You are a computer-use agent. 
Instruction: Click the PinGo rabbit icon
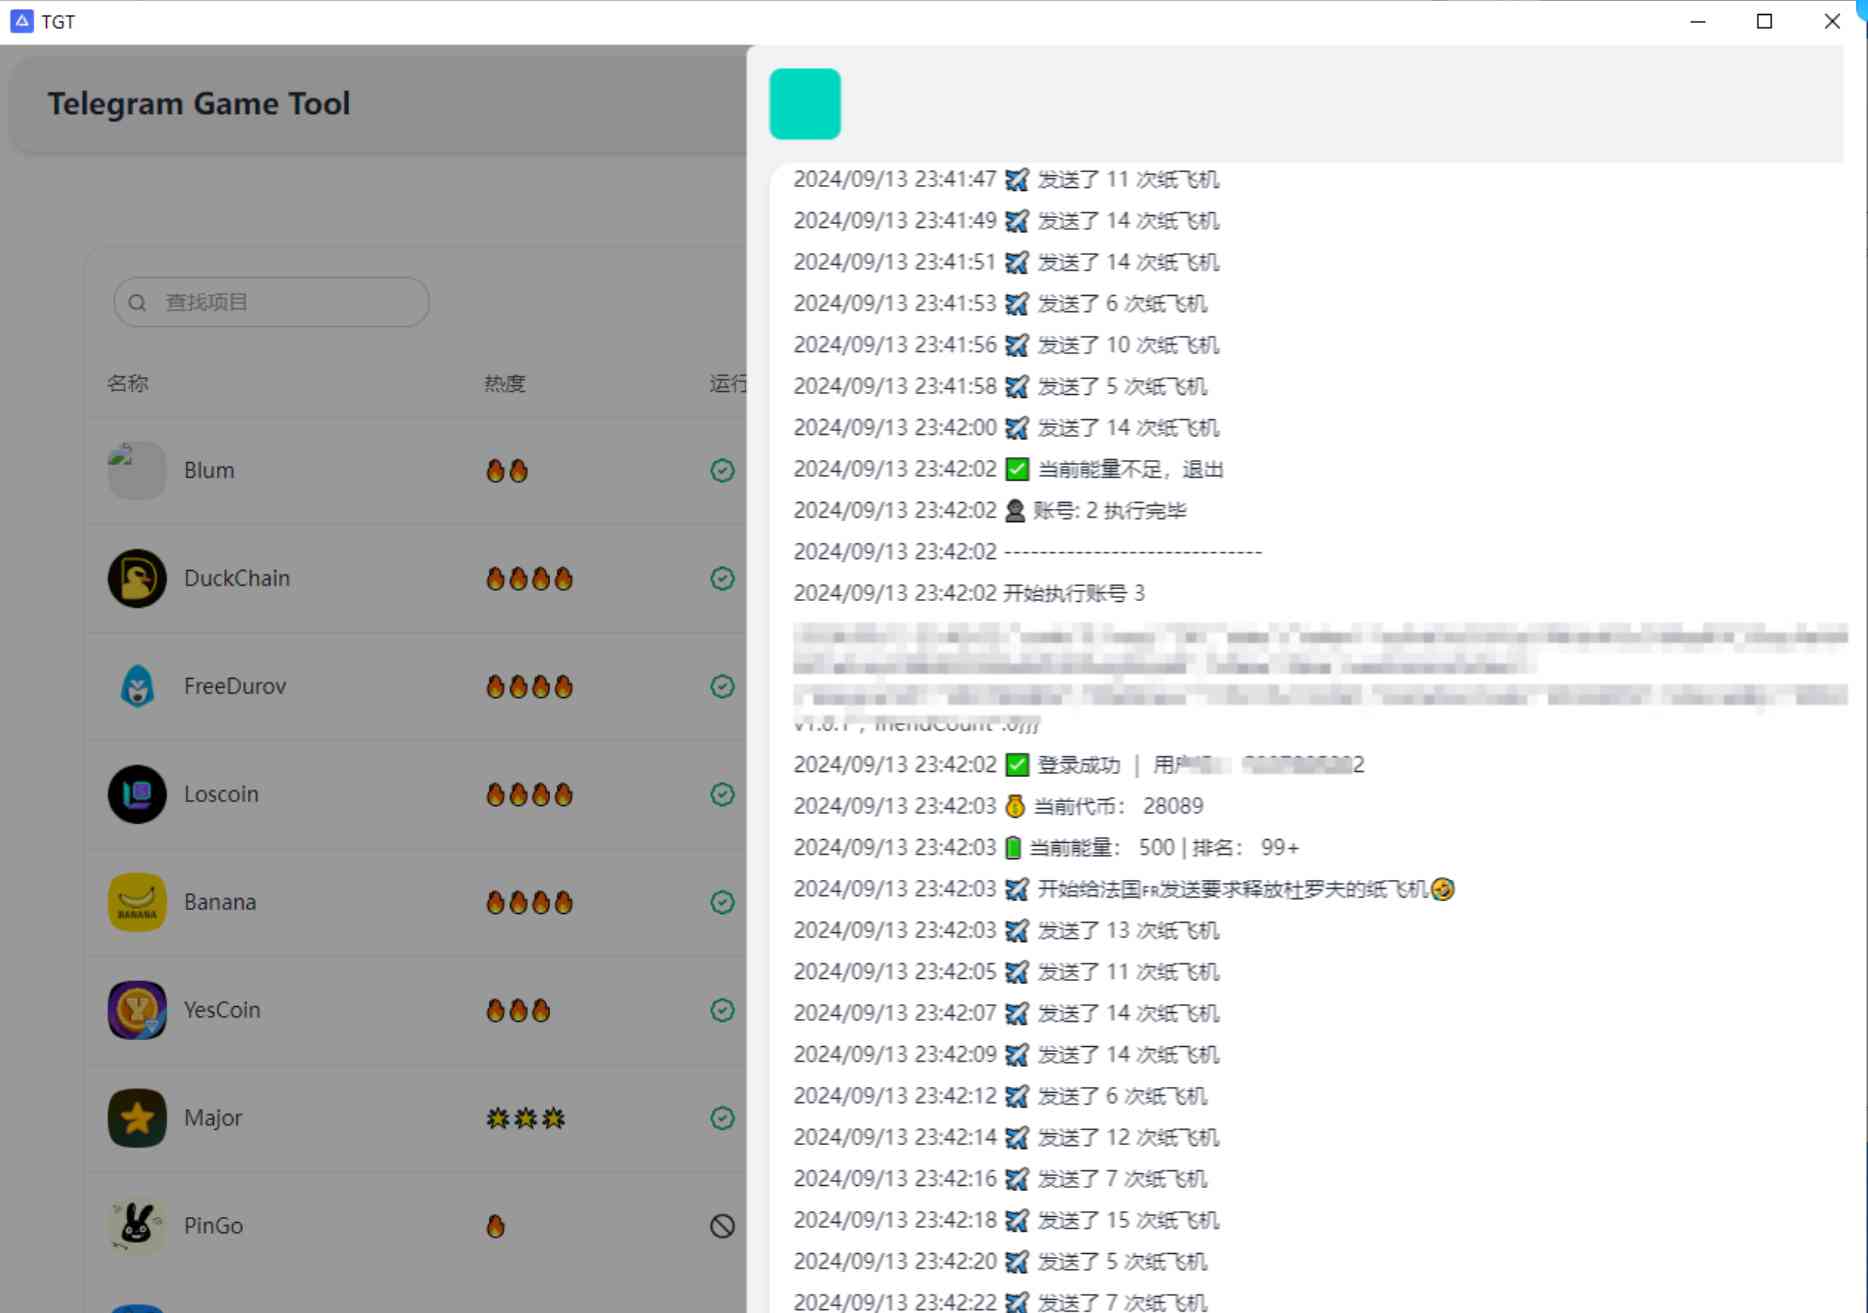click(x=137, y=1226)
